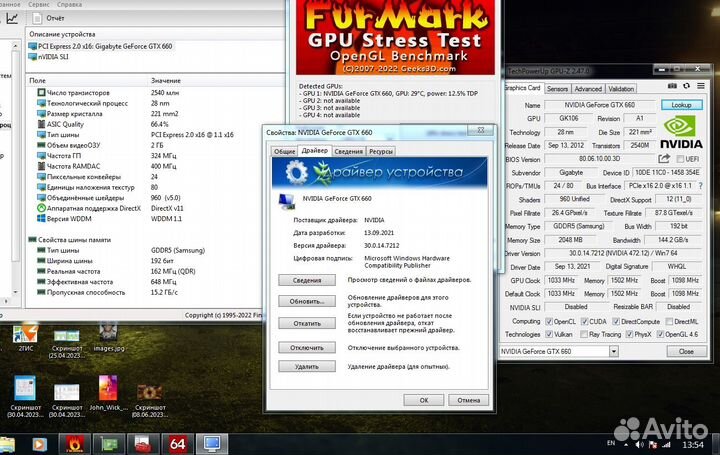Open Ресурсы tab in driver properties
The width and height of the screenshot is (720, 455).
pyautogui.click(x=381, y=152)
